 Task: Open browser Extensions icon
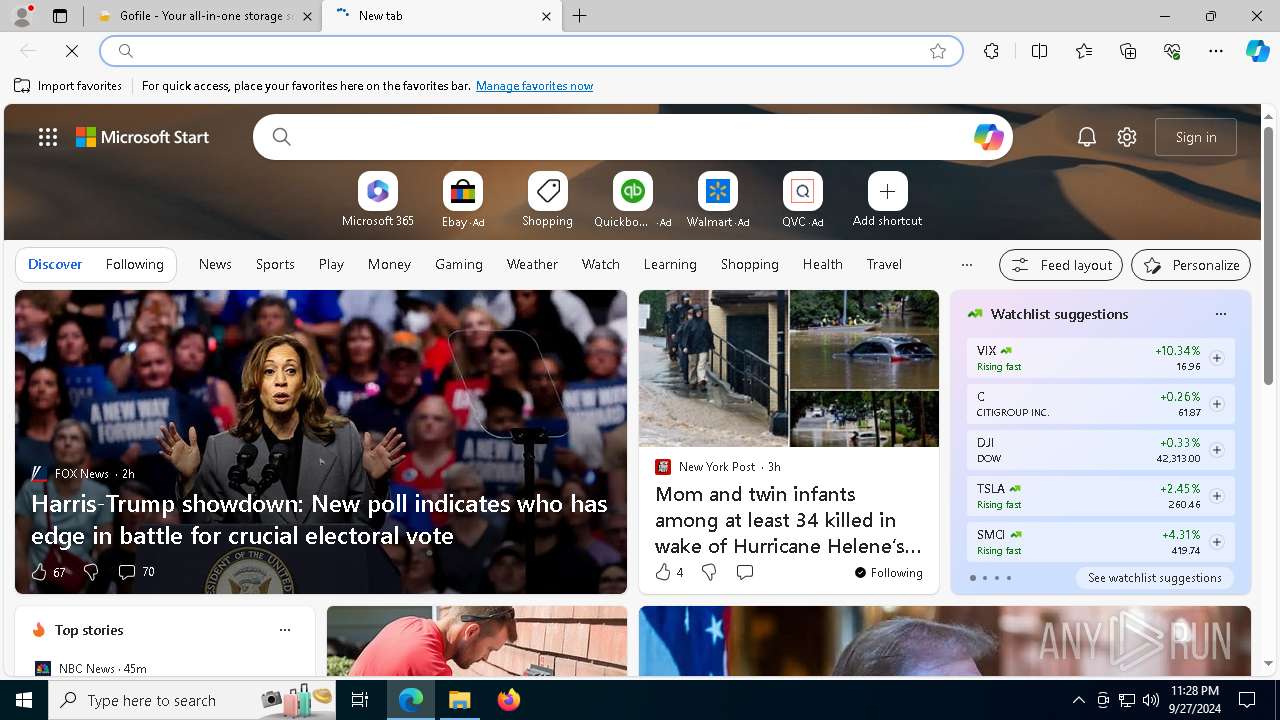[x=991, y=51]
